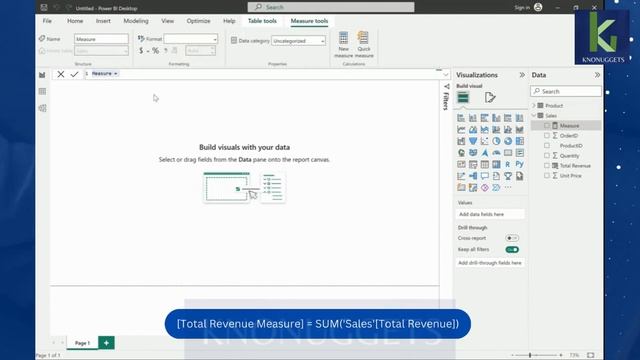
Task: Select the Donut chart visual
Action: (508, 141)
